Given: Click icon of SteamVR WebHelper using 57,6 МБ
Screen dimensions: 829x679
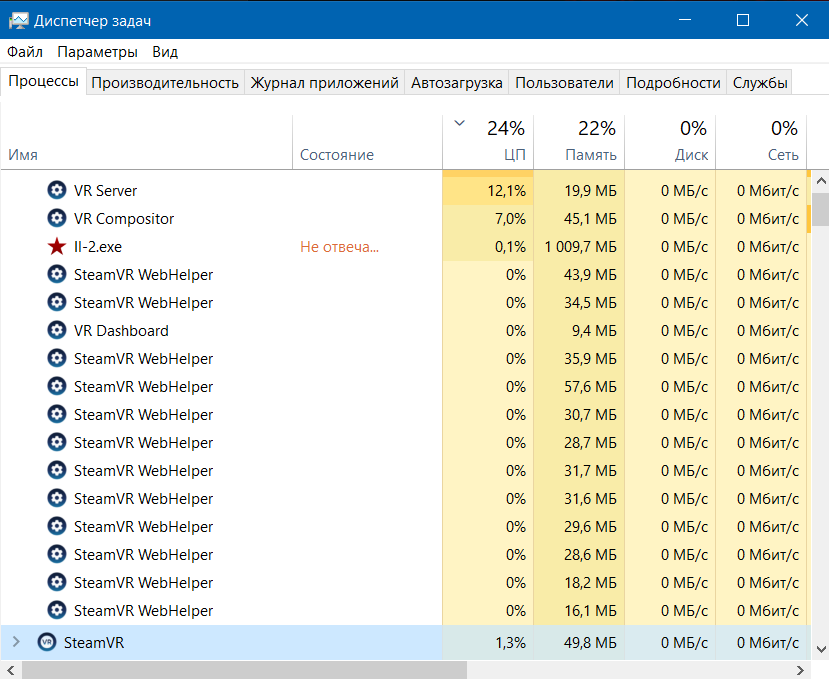Looking at the screenshot, I should pyautogui.click(x=57, y=386).
